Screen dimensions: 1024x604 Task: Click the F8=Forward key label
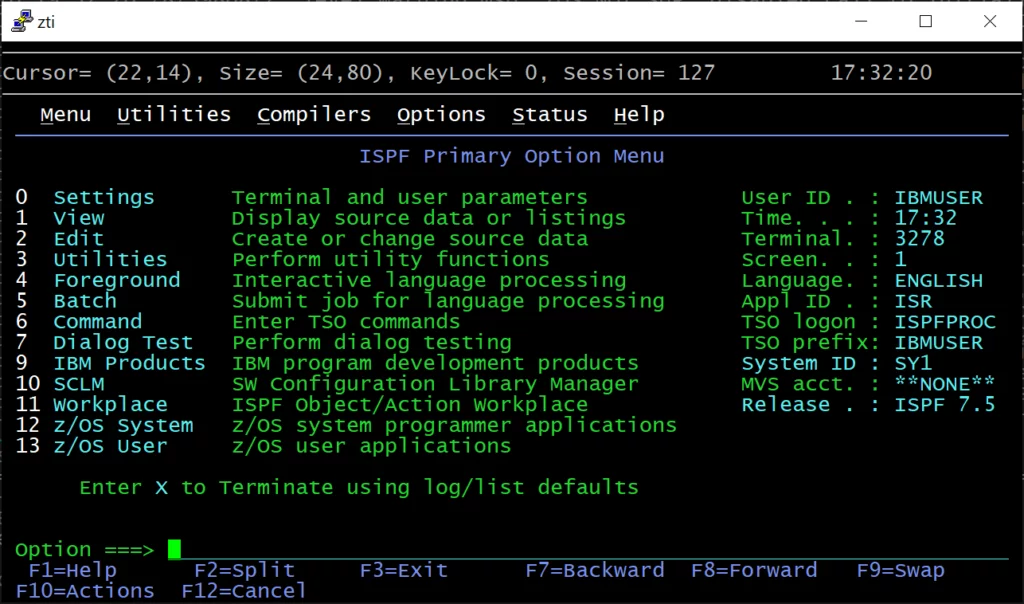[754, 570]
